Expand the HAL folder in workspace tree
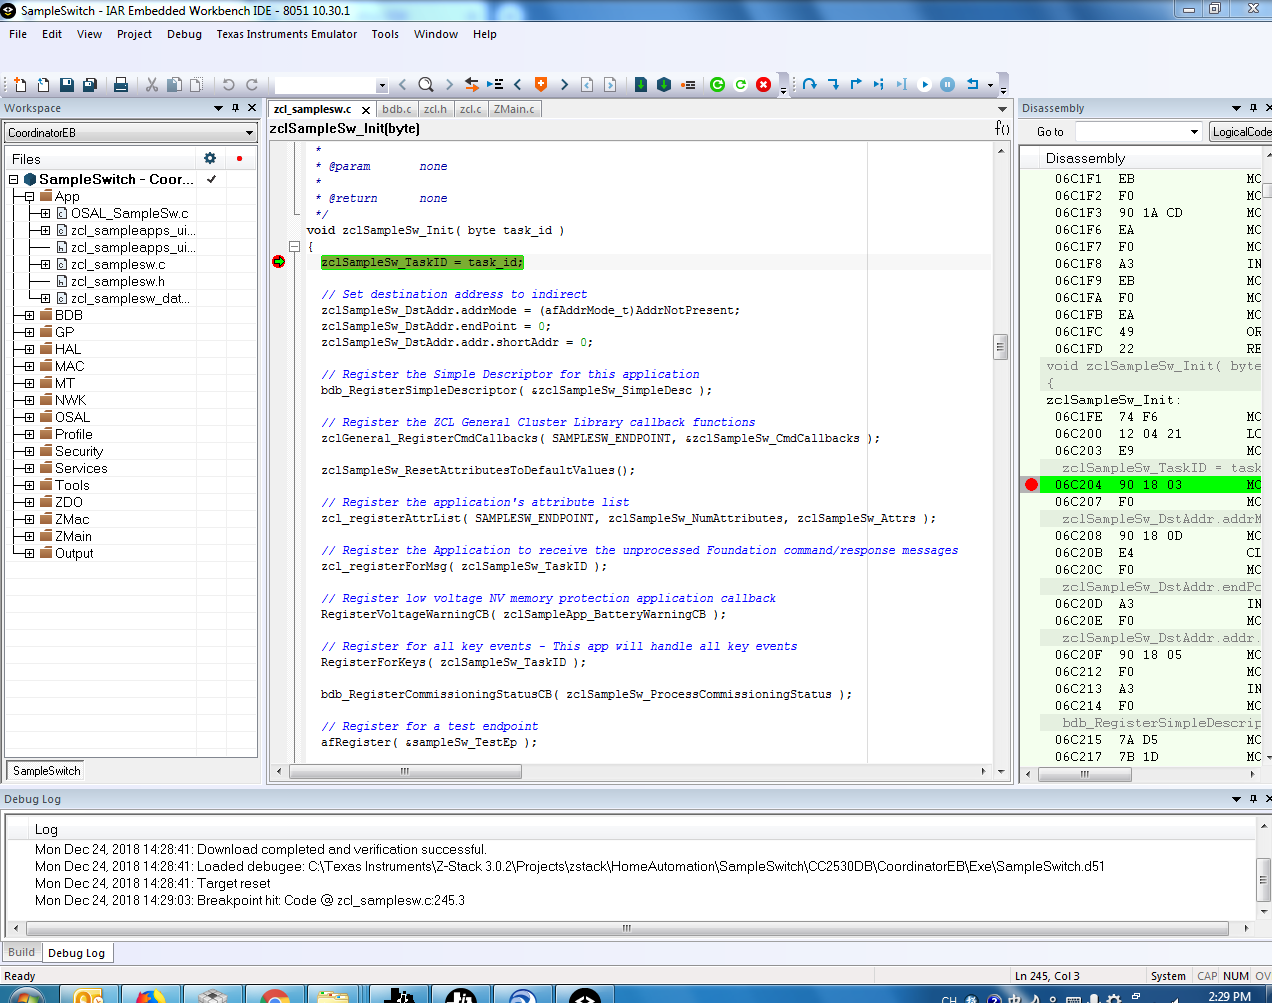Viewport: 1272px width, 1003px height. pyautogui.click(x=30, y=349)
